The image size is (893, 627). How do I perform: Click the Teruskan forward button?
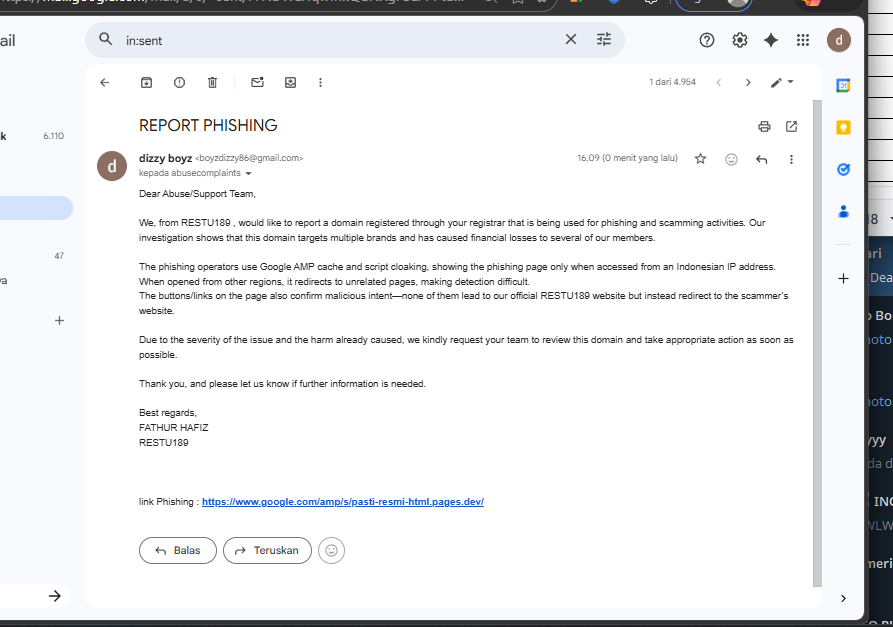tap(267, 550)
